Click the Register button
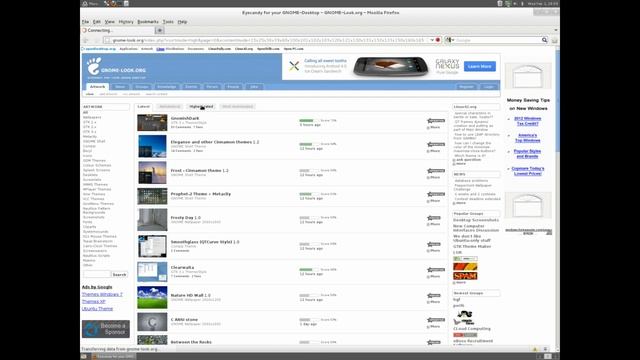Image resolution: width=640 pixels, height=360 pixels. pos(467,87)
